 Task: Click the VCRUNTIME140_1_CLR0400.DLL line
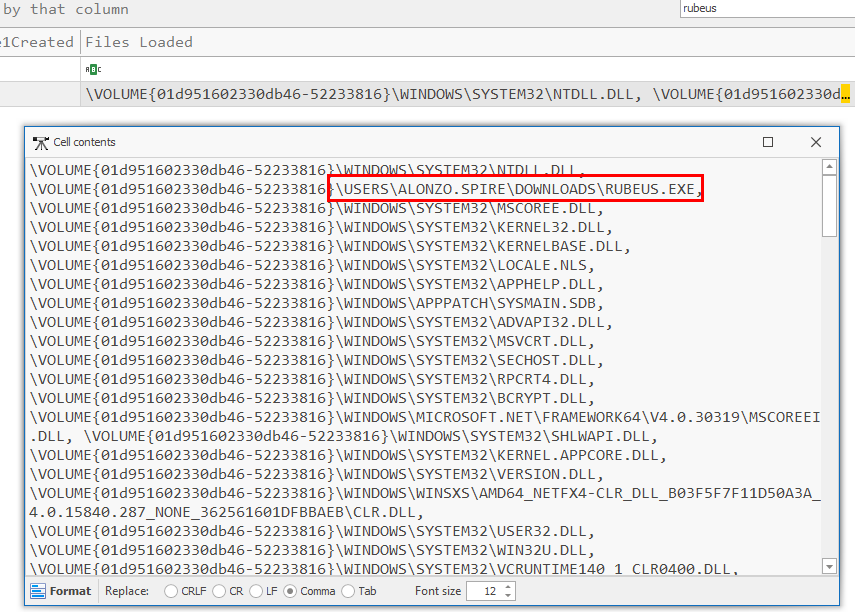(384, 569)
